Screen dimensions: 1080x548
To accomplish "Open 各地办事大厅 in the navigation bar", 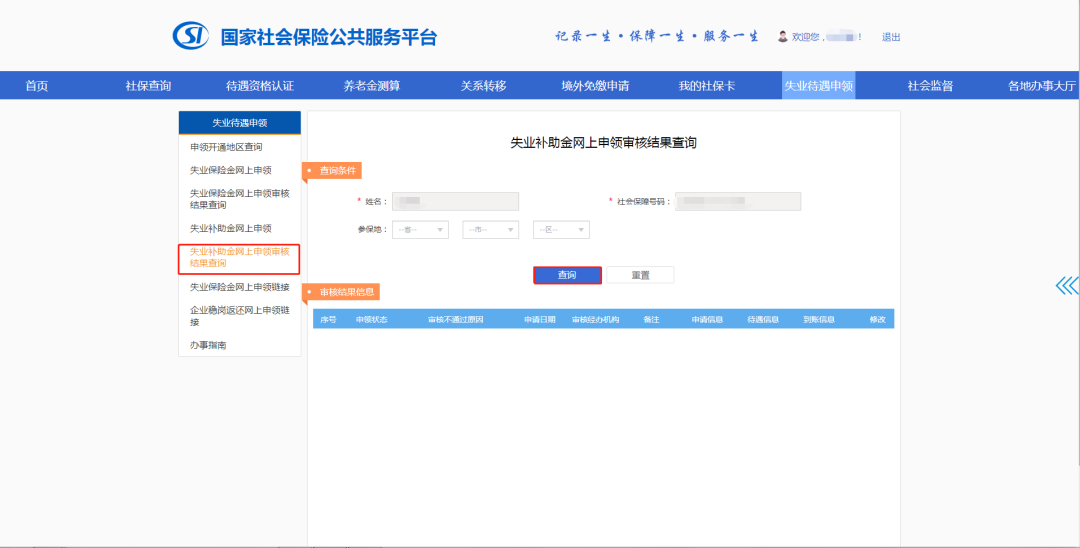I will [x=1041, y=86].
